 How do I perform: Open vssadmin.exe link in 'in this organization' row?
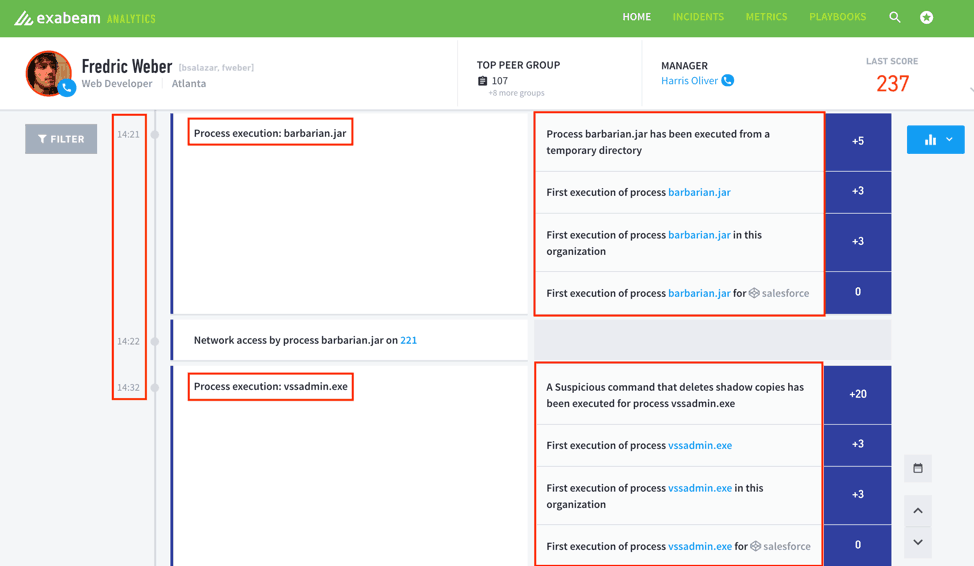[700, 488]
